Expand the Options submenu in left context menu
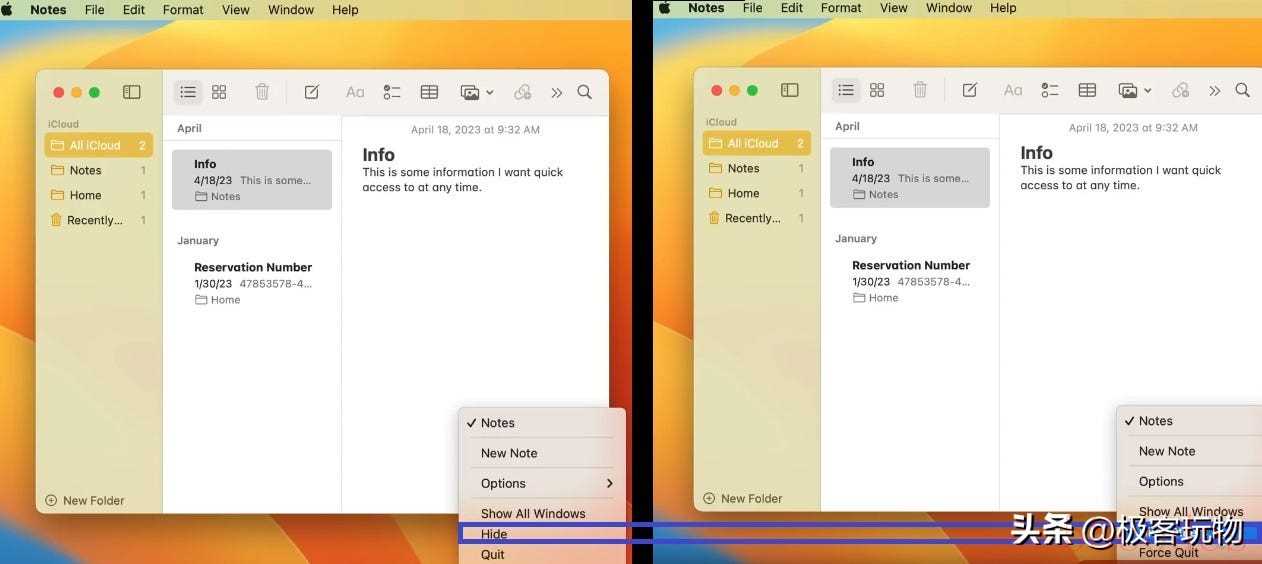The height and width of the screenshot is (564, 1262). 541,483
